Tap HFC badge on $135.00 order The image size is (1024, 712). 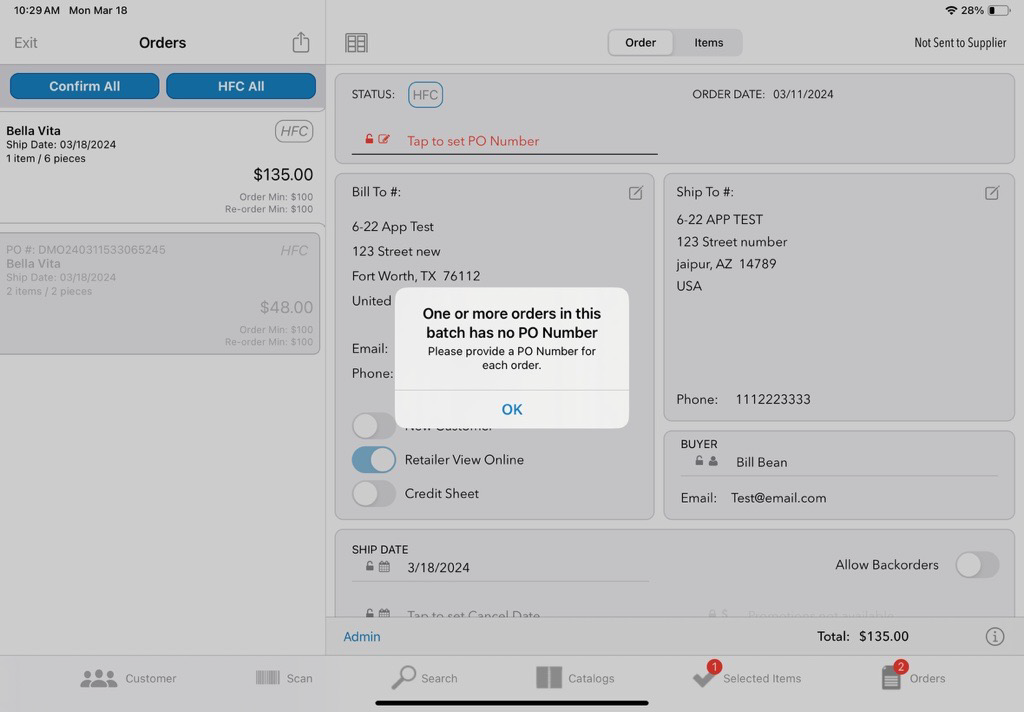pyautogui.click(x=294, y=131)
